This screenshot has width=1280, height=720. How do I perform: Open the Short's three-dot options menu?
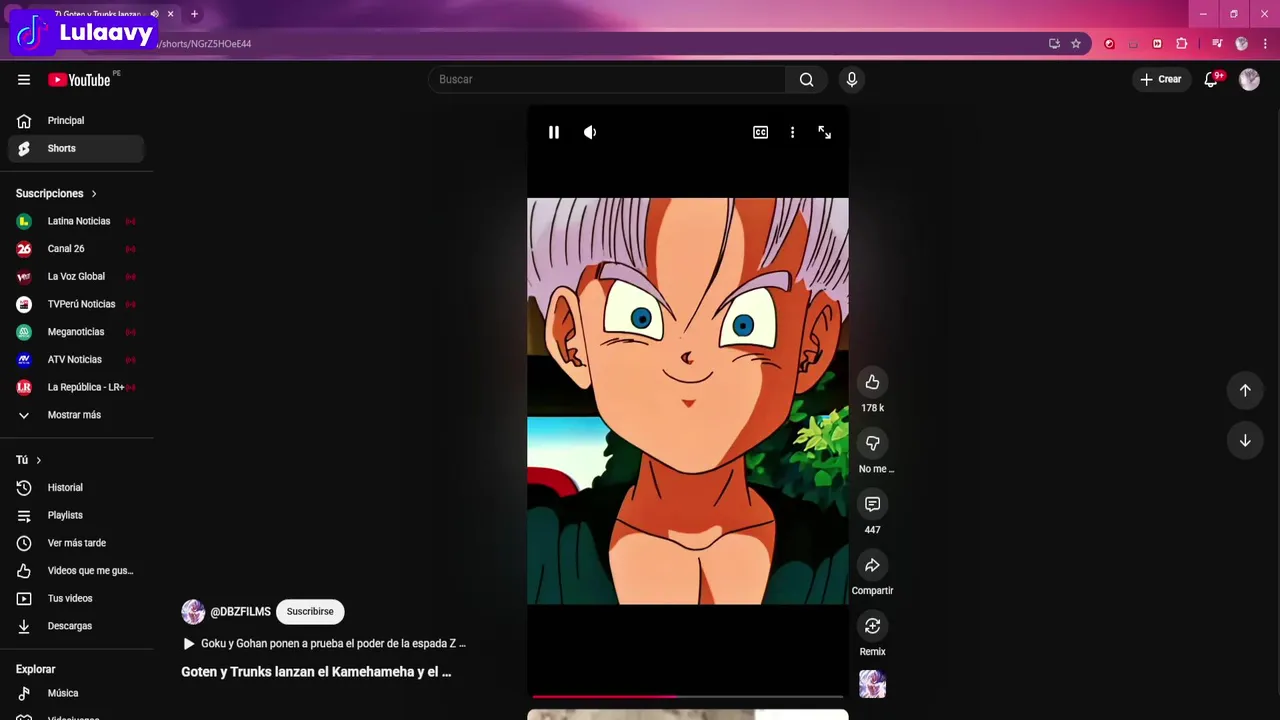pyautogui.click(x=792, y=132)
